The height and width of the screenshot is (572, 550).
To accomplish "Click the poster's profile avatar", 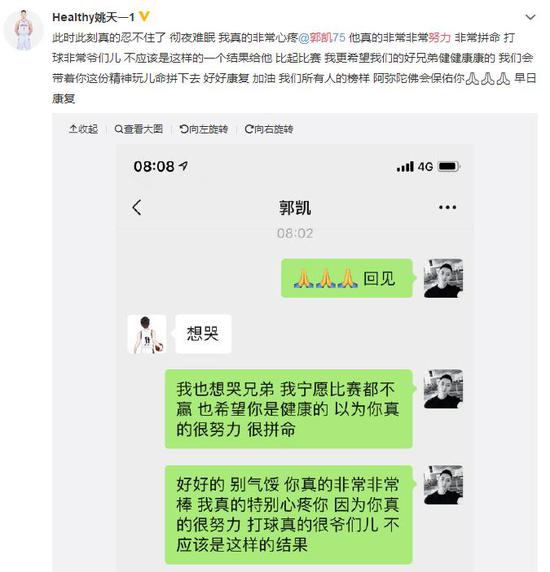I will click(x=24, y=30).
